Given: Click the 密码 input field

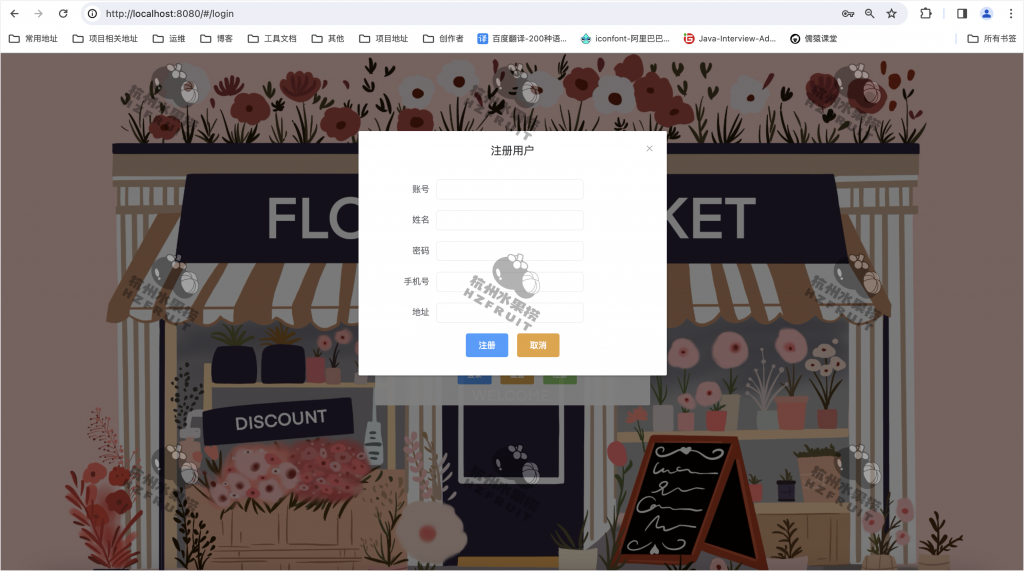Looking at the screenshot, I should pyautogui.click(x=510, y=251).
